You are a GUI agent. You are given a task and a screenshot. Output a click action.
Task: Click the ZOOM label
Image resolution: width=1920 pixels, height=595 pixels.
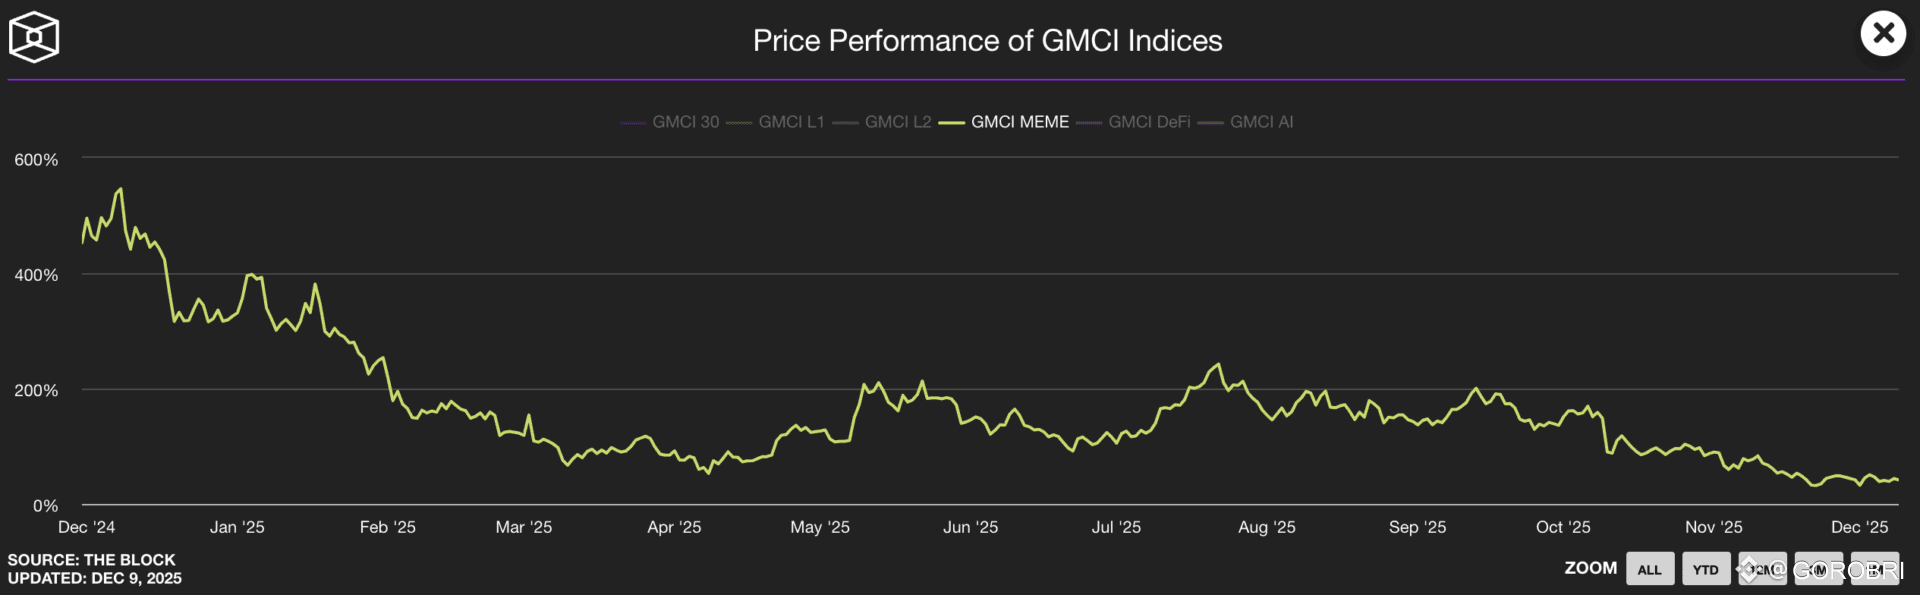pos(1590,568)
